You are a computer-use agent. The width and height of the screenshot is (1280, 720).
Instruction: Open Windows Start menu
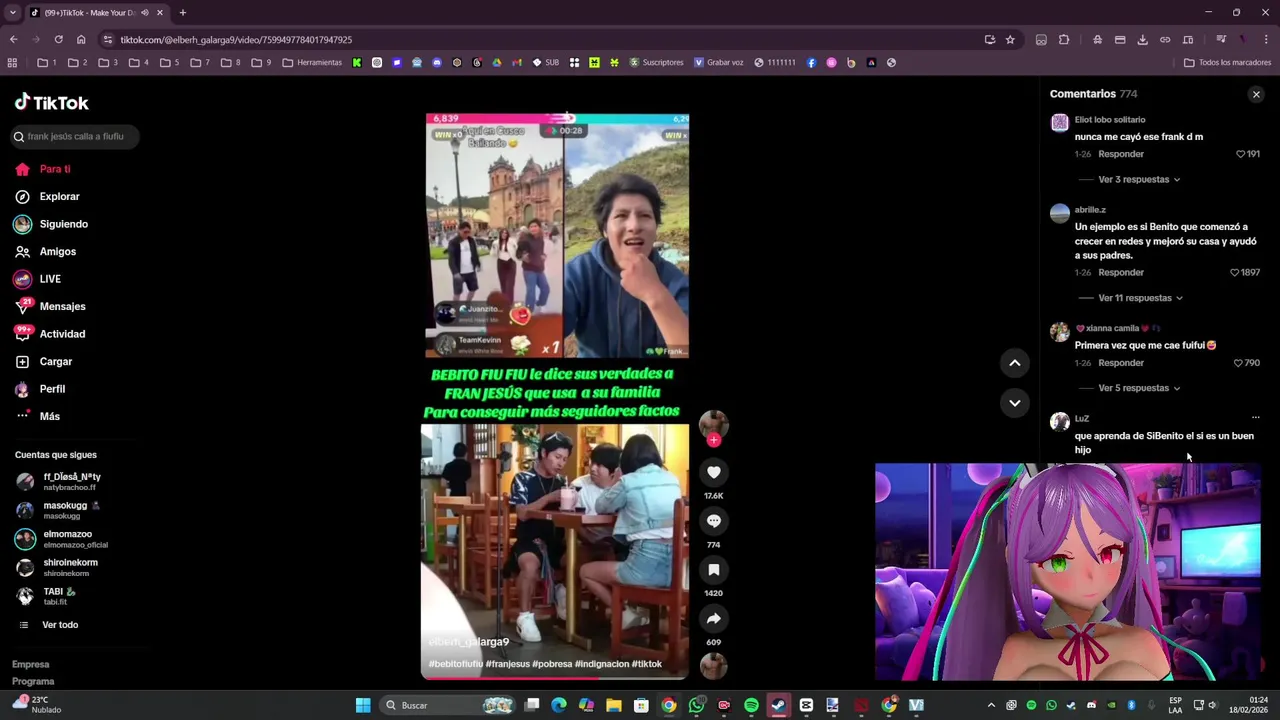363,705
